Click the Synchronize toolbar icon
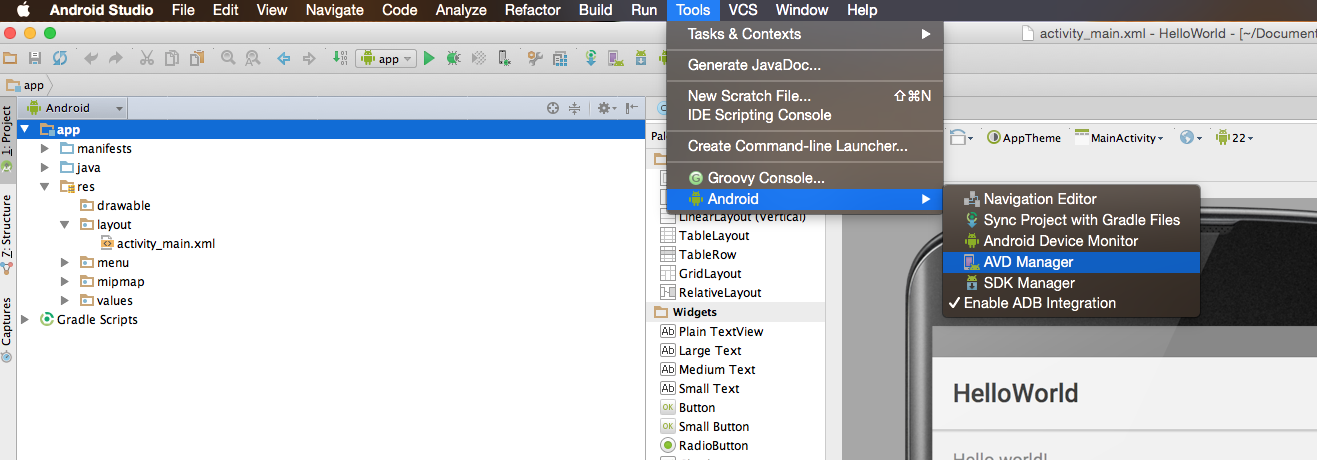Screen dimensions: 1317x460 [x=60, y=59]
